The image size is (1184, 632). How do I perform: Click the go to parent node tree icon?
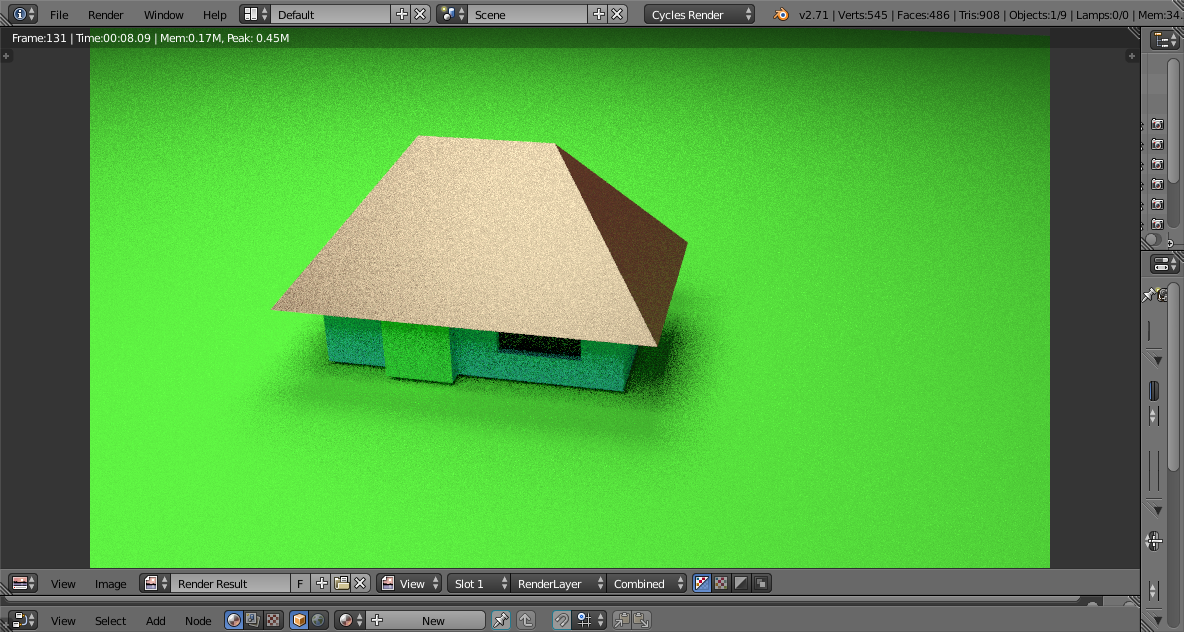tap(525, 621)
